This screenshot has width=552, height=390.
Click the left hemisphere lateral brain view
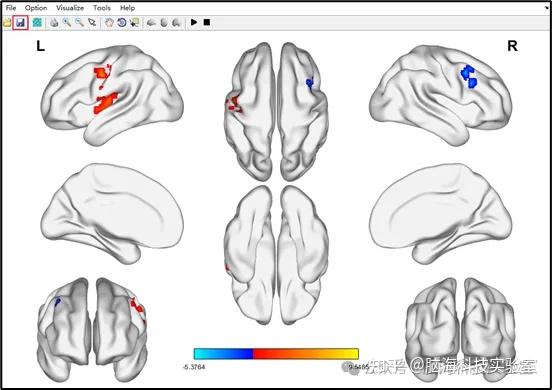pyautogui.click(x=113, y=95)
